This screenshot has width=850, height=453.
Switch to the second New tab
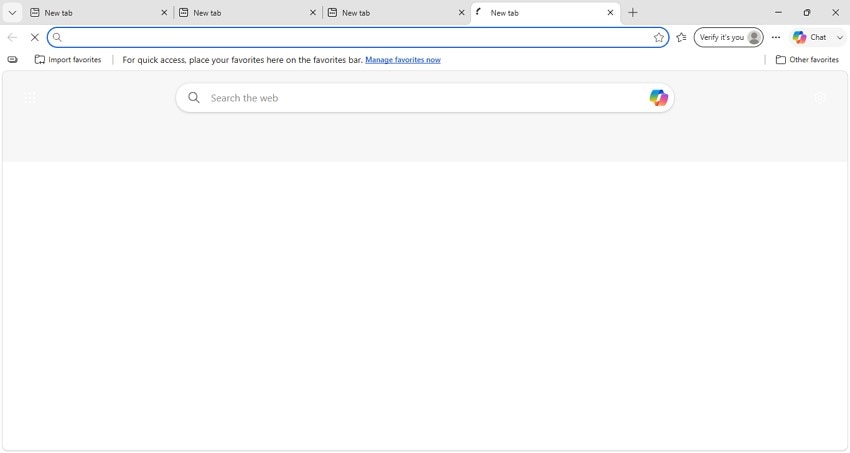(247, 12)
